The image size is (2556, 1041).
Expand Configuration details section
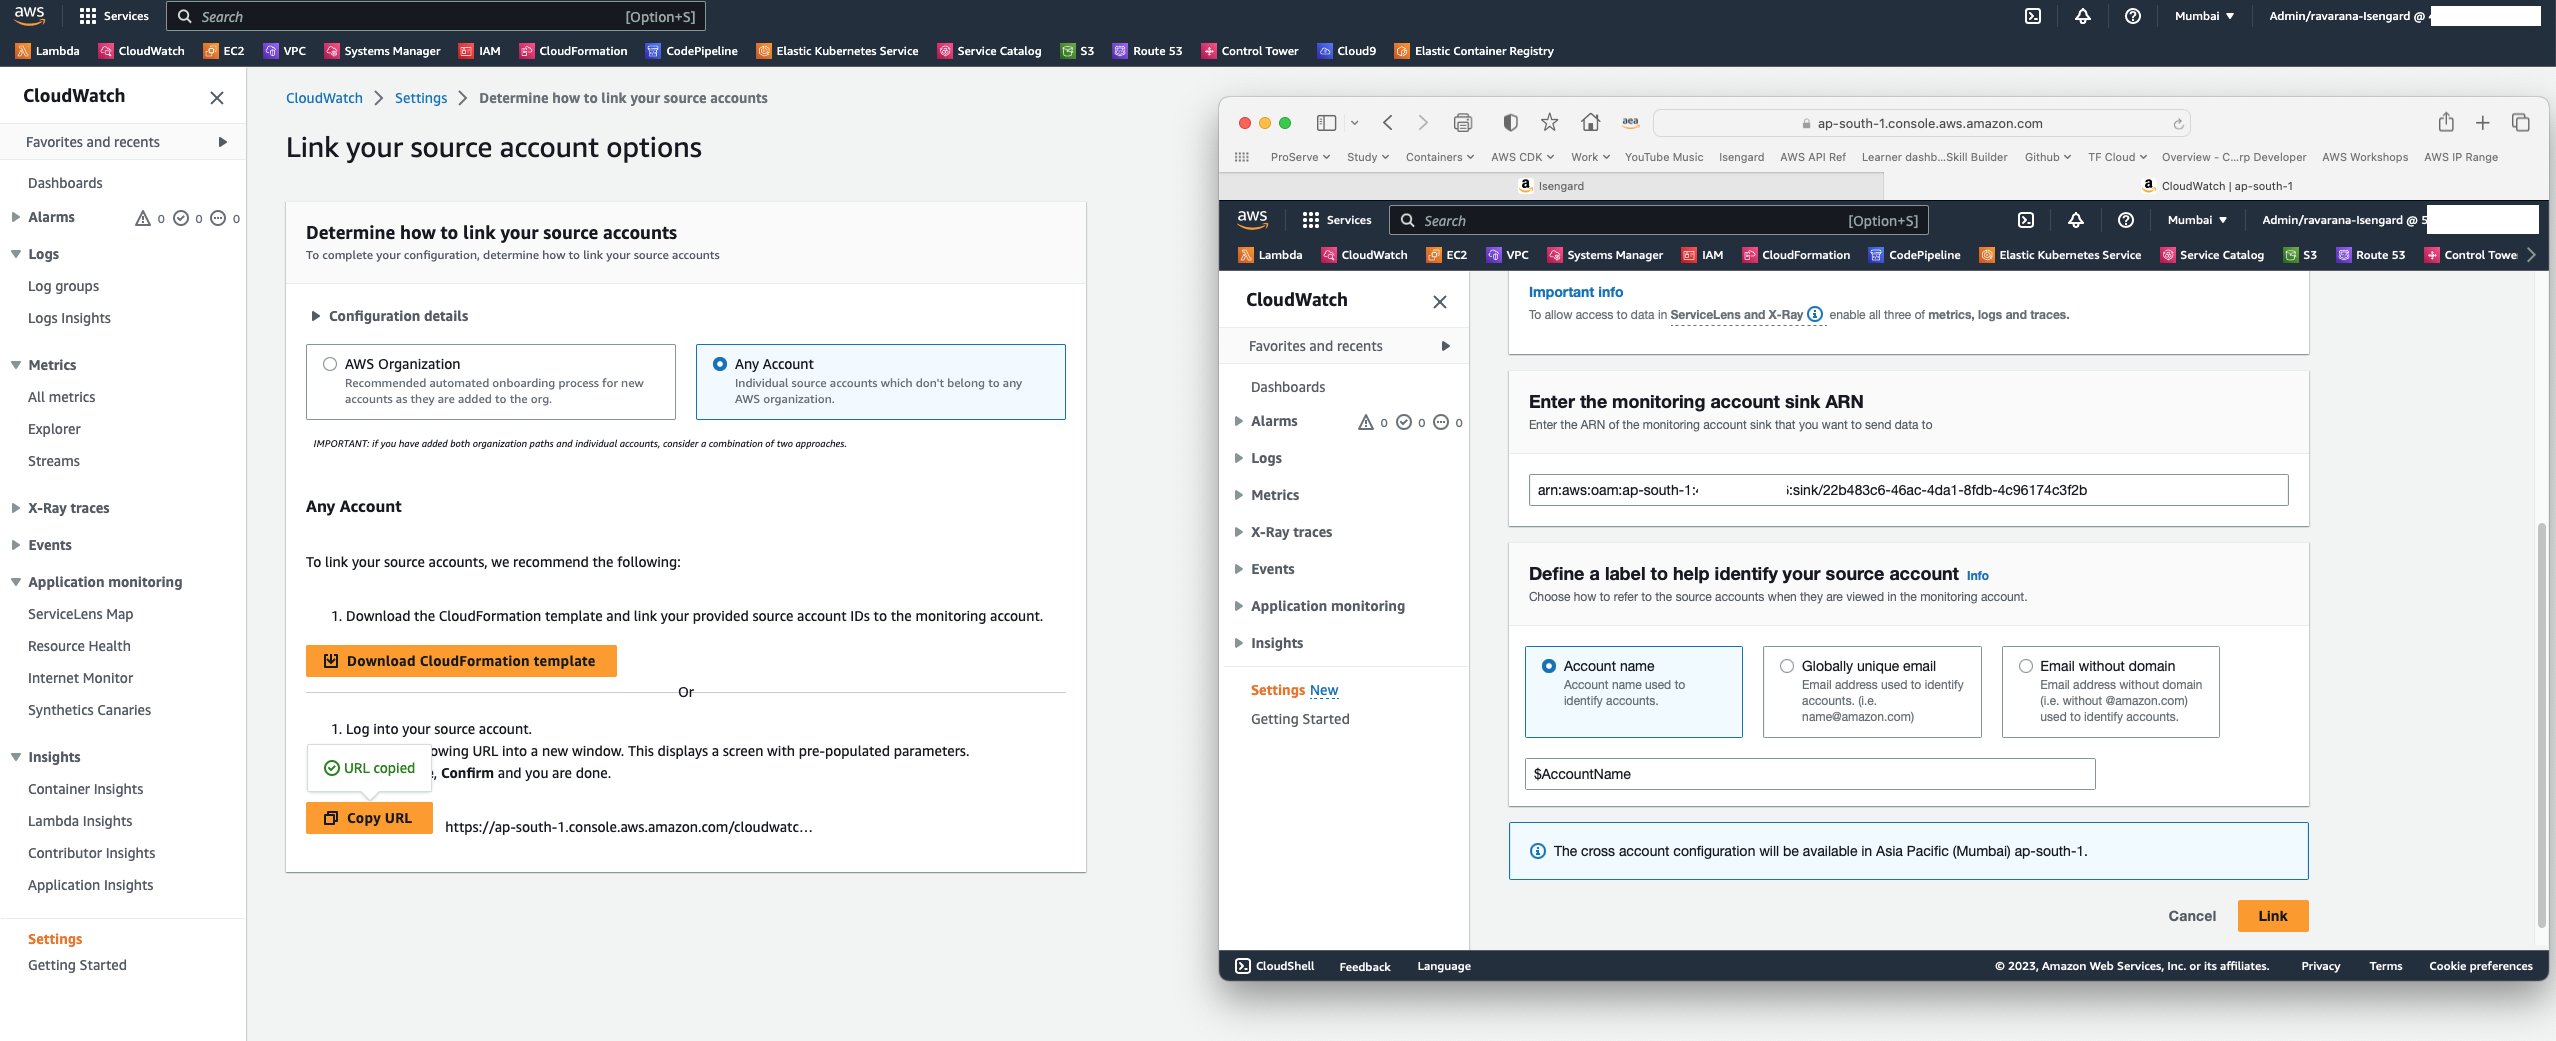point(389,316)
